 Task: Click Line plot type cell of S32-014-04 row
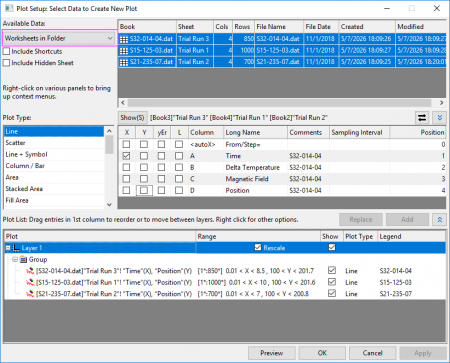click(351, 271)
